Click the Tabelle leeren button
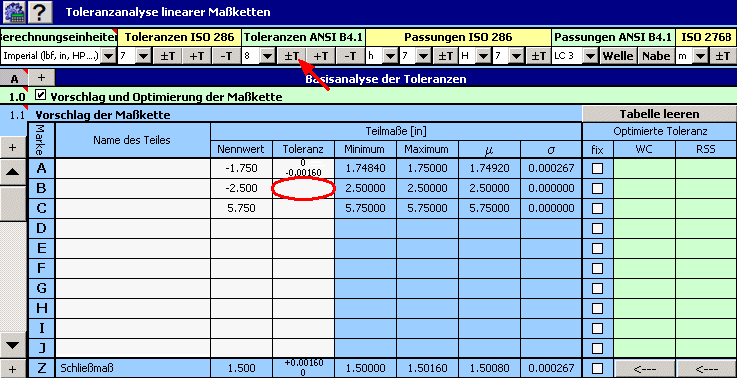Image resolution: width=737 pixels, height=378 pixels. click(659, 114)
